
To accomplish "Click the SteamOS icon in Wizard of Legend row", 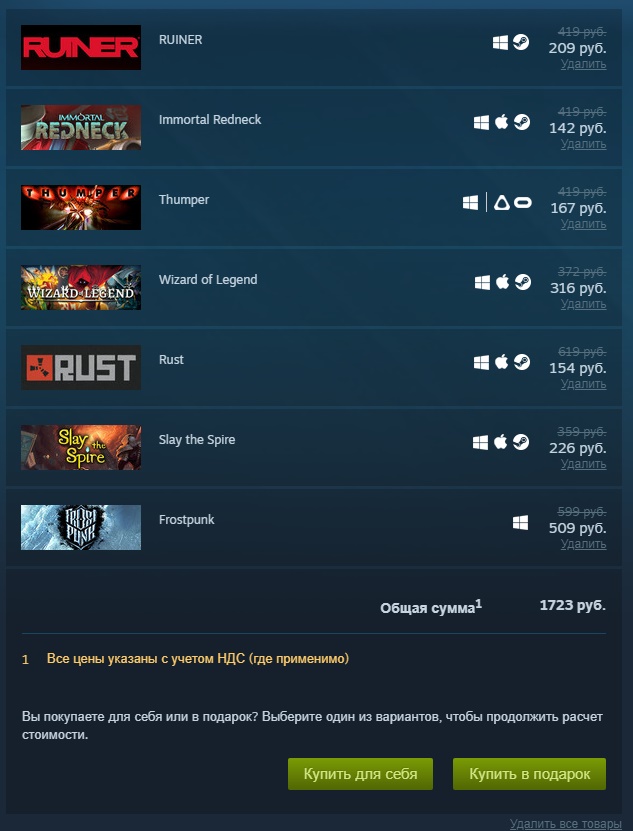I will pos(523,282).
